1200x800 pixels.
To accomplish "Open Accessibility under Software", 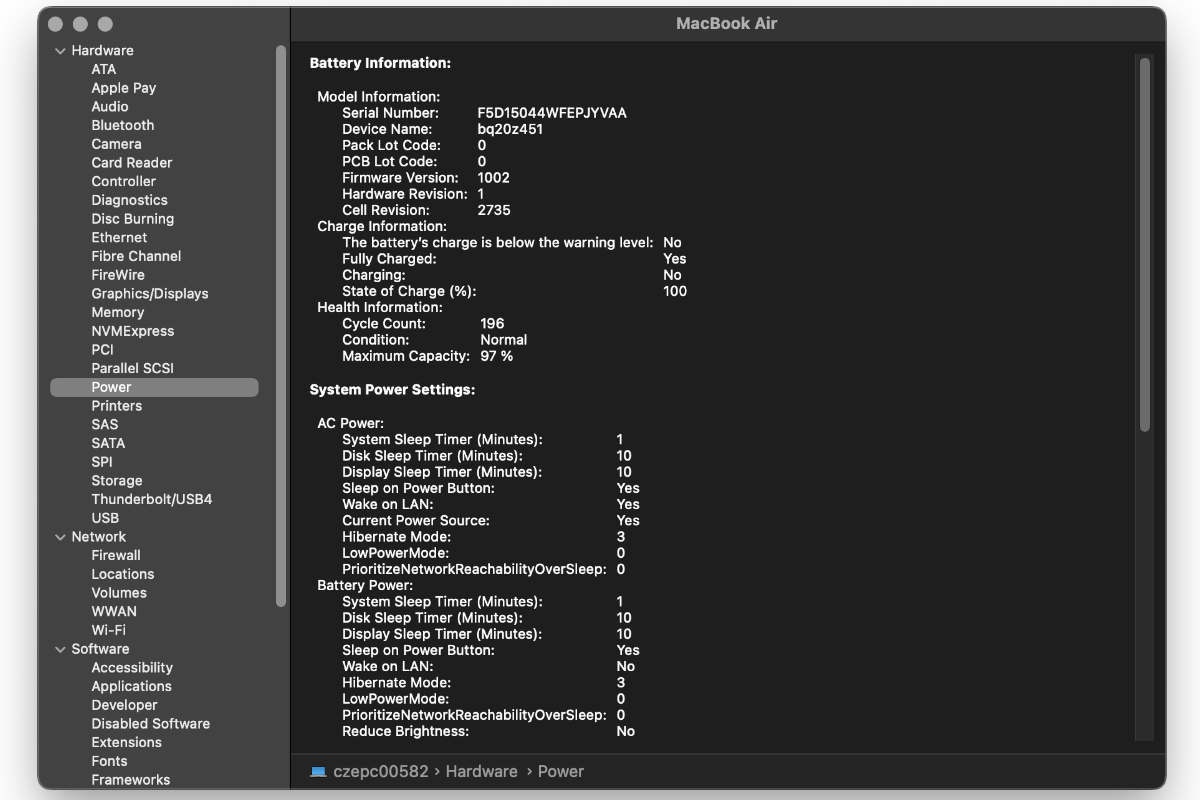I will click(x=132, y=668).
